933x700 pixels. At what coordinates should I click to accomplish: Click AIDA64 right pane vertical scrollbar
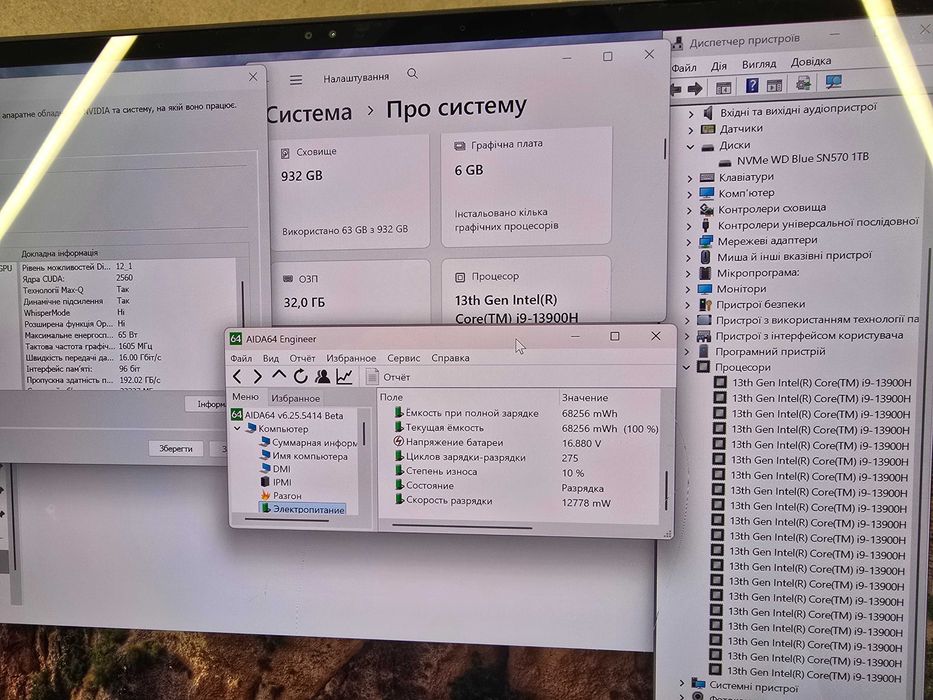point(666,489)
